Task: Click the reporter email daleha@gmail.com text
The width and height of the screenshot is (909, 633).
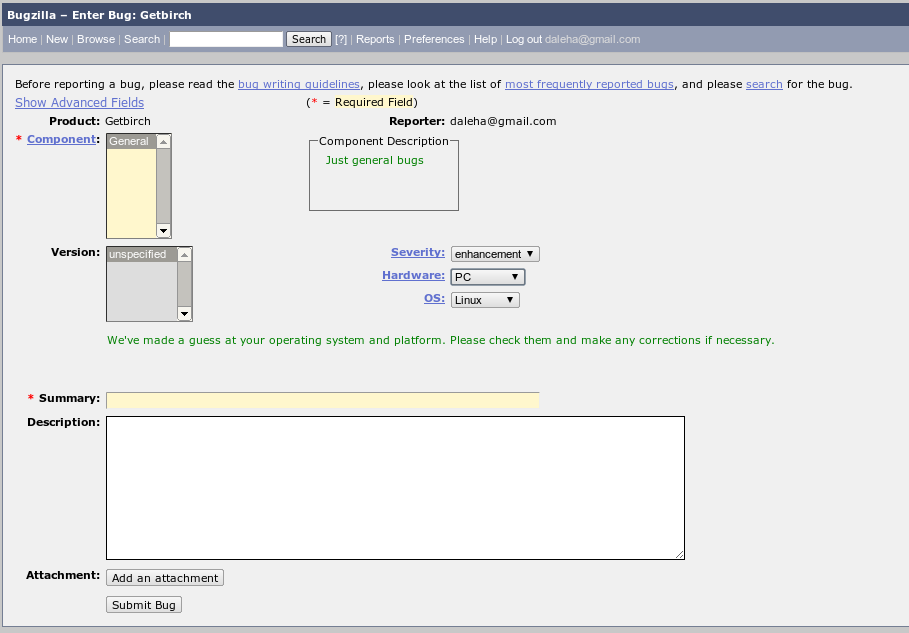Action: click(x=503, y=121)
